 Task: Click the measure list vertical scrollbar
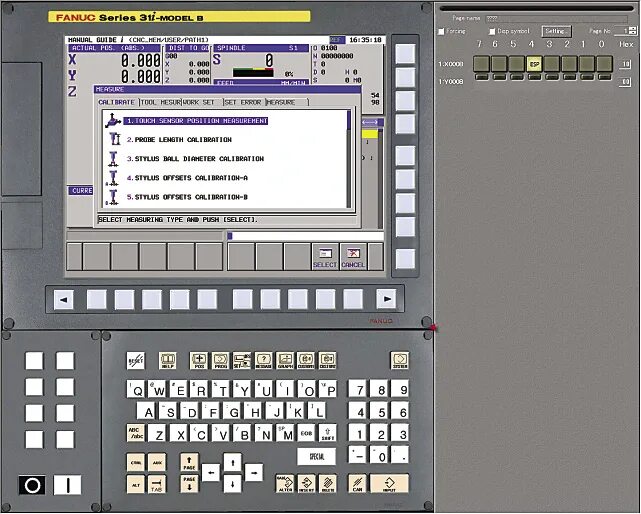(x=349, y=159)
